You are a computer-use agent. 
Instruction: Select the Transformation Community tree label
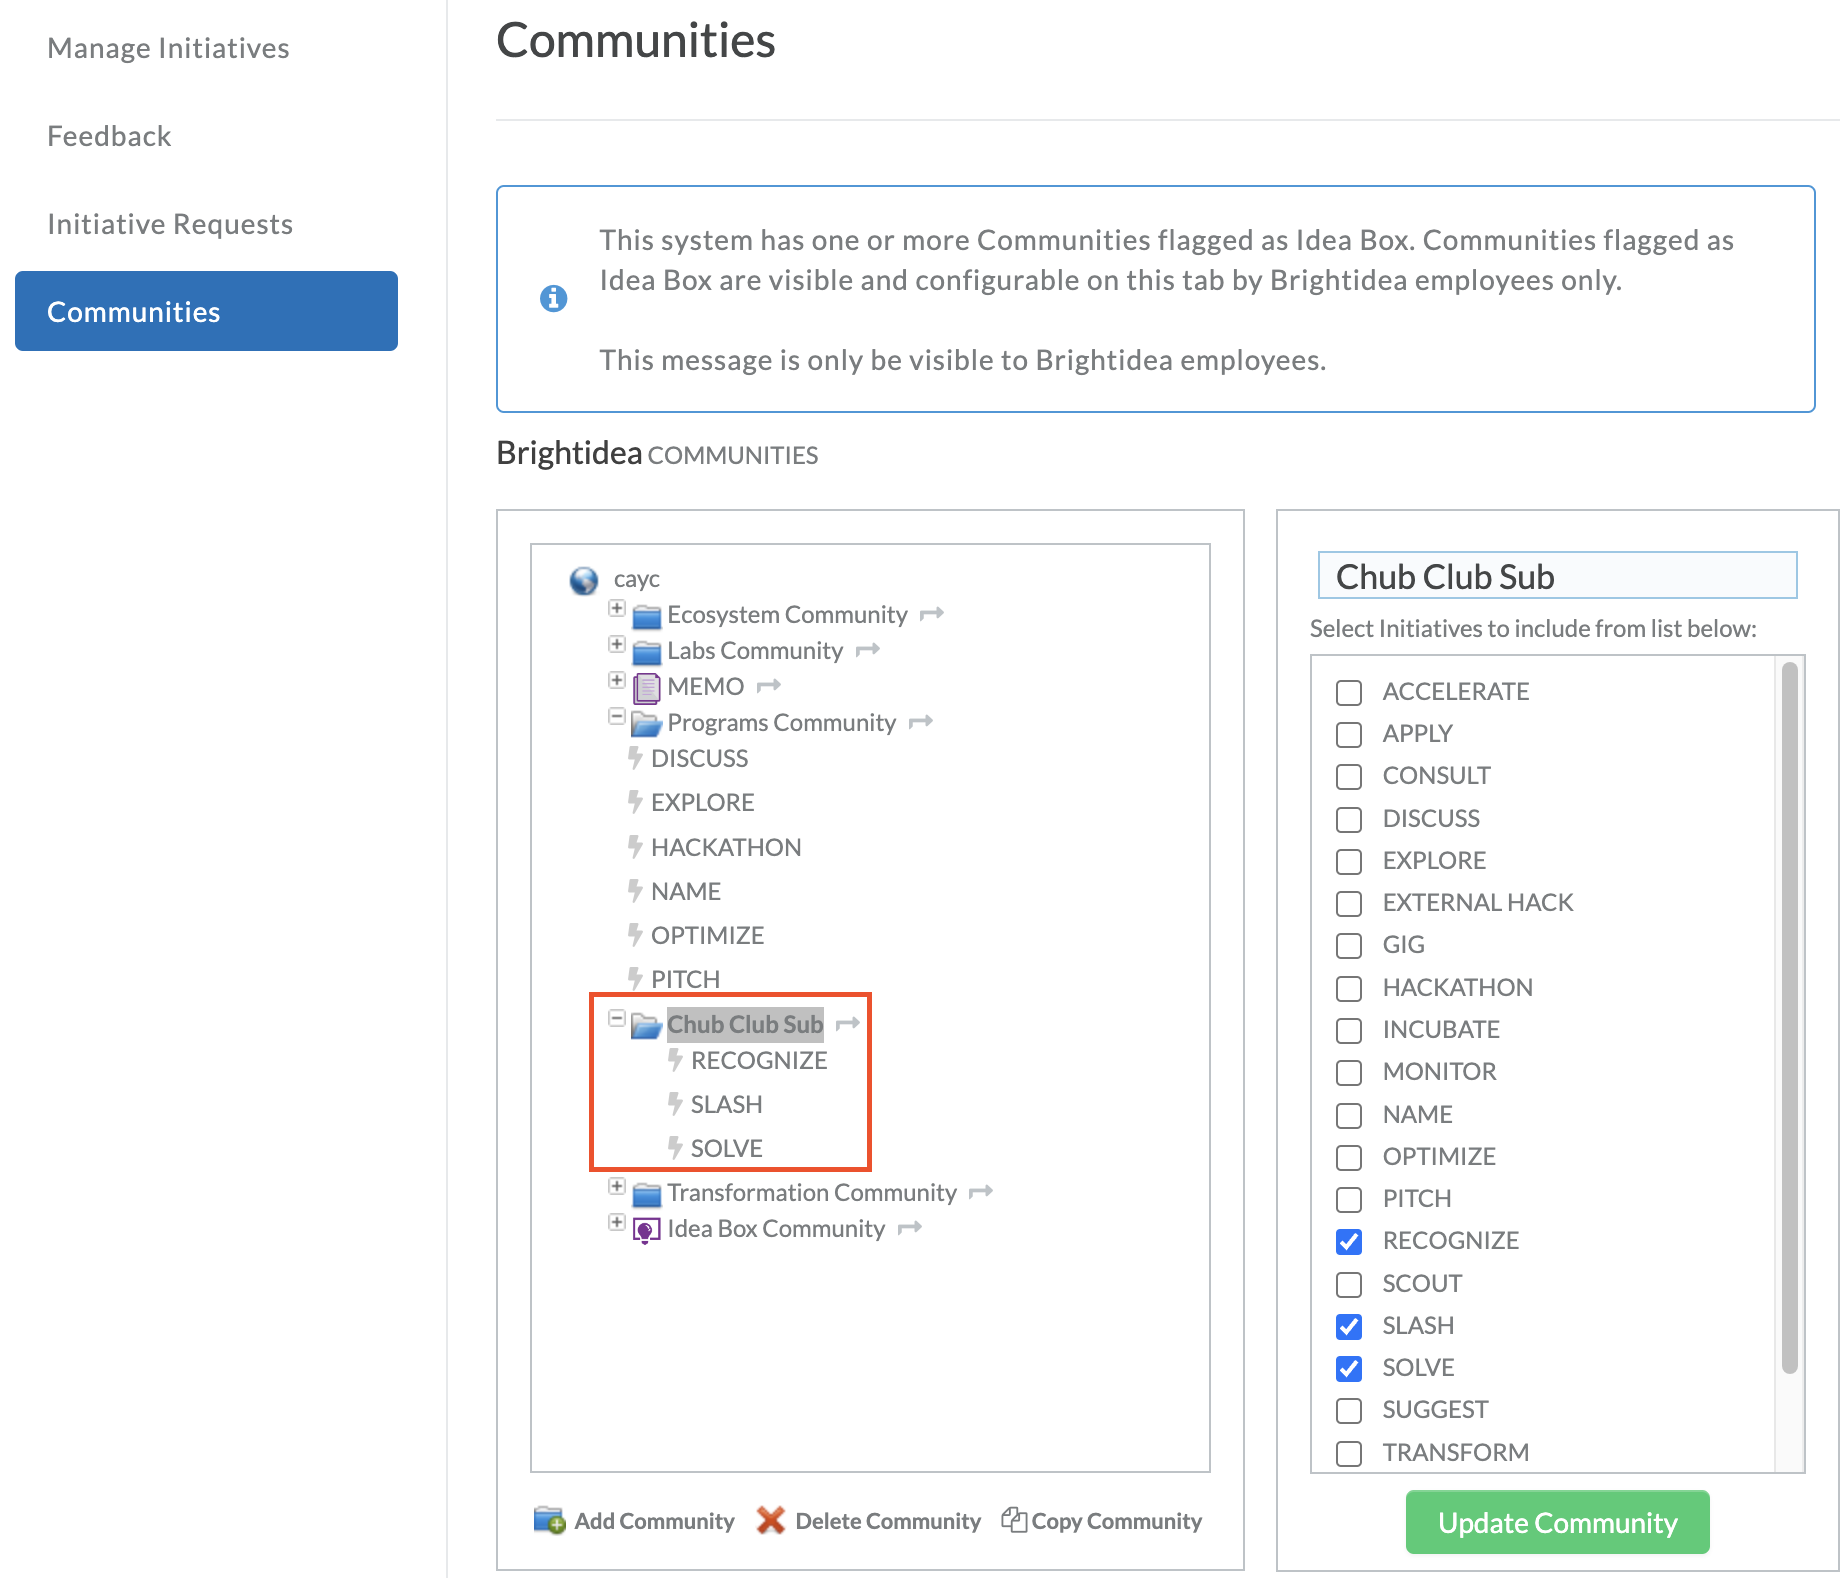point(812,1193)
